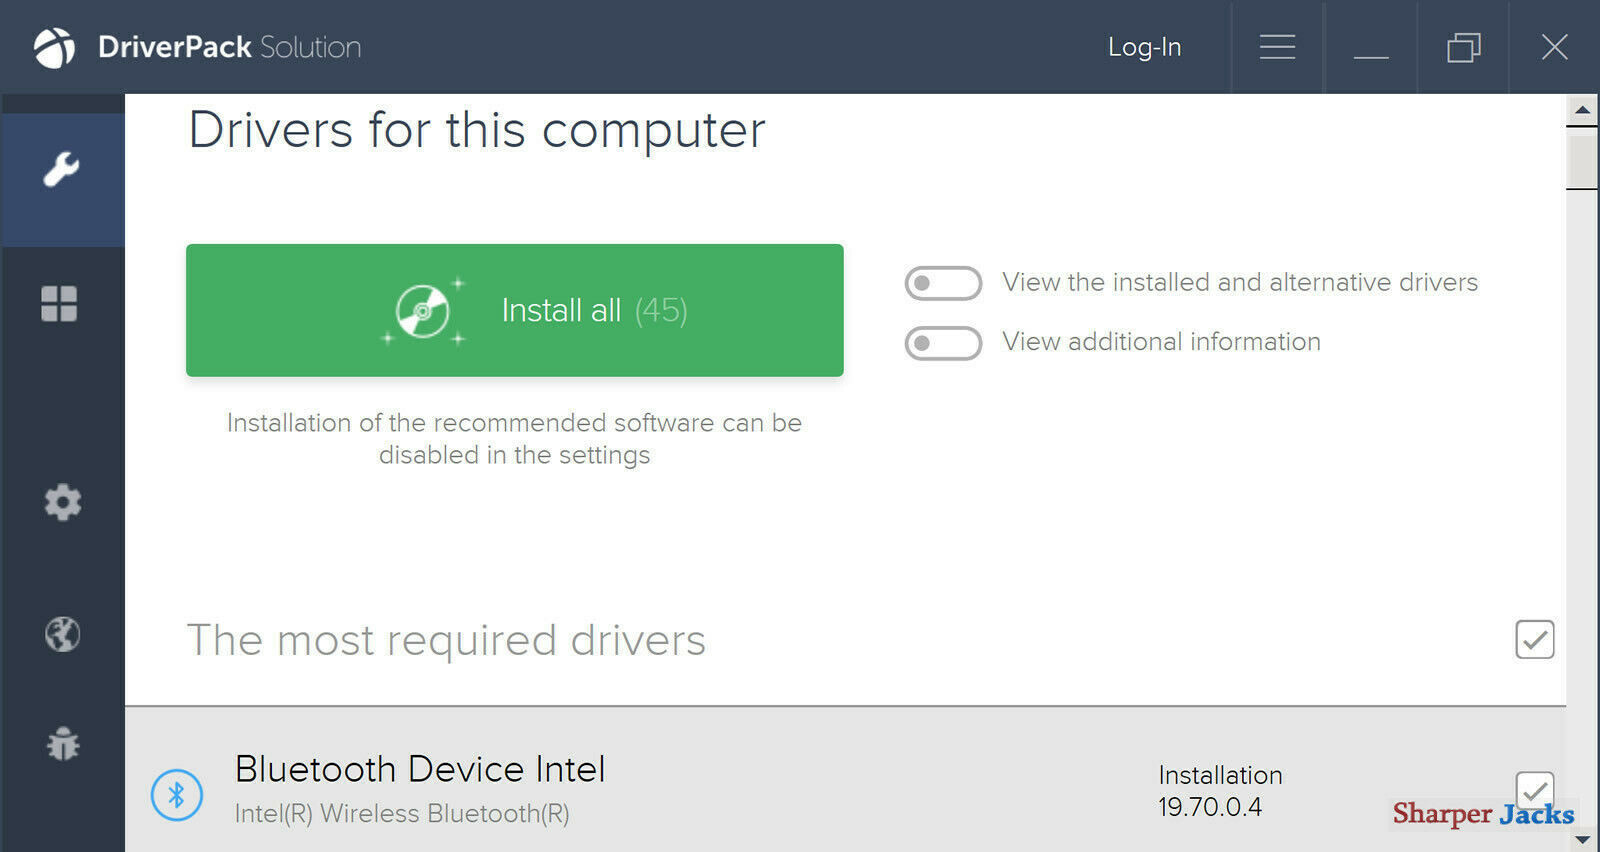The height and width of the screenshot is (852, 1600).
Task: Toggle View the installed and alternative drivers
Action: tap(943, 283)
